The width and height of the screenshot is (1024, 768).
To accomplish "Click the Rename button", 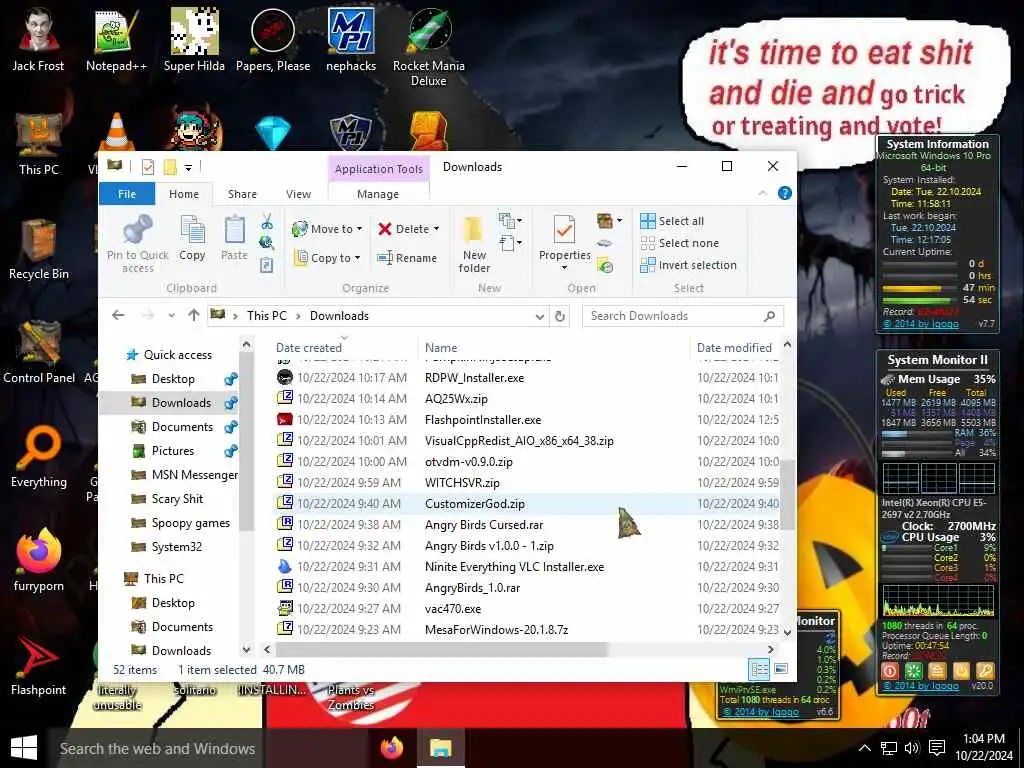I will click(407, 258).
